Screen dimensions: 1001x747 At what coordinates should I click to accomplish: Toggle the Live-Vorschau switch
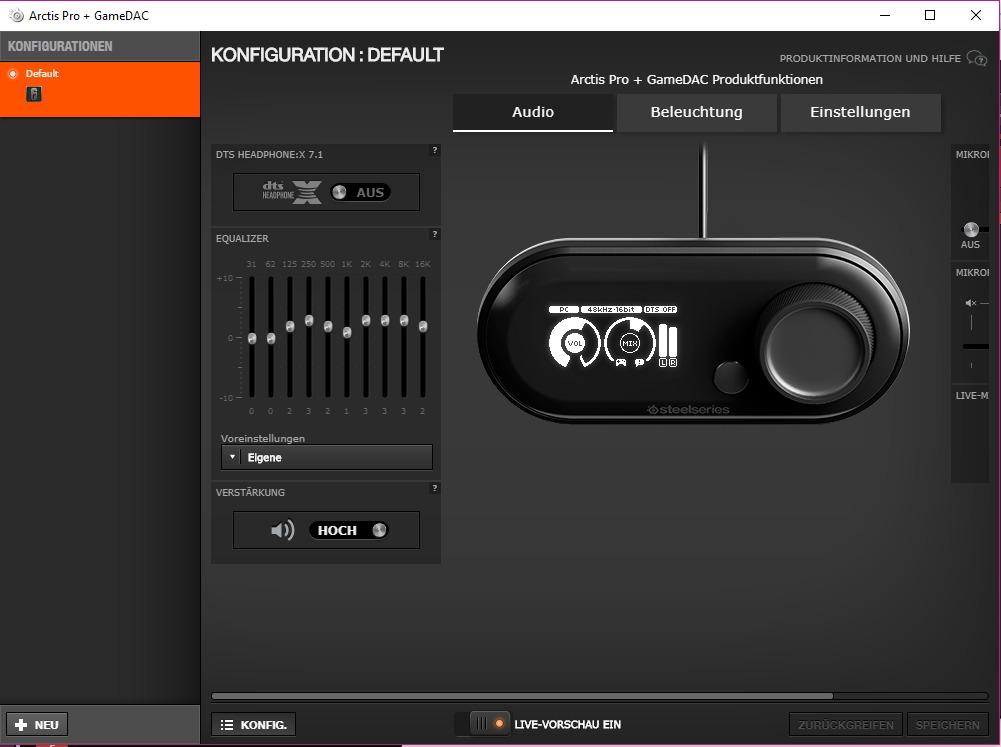pos(490,723)
